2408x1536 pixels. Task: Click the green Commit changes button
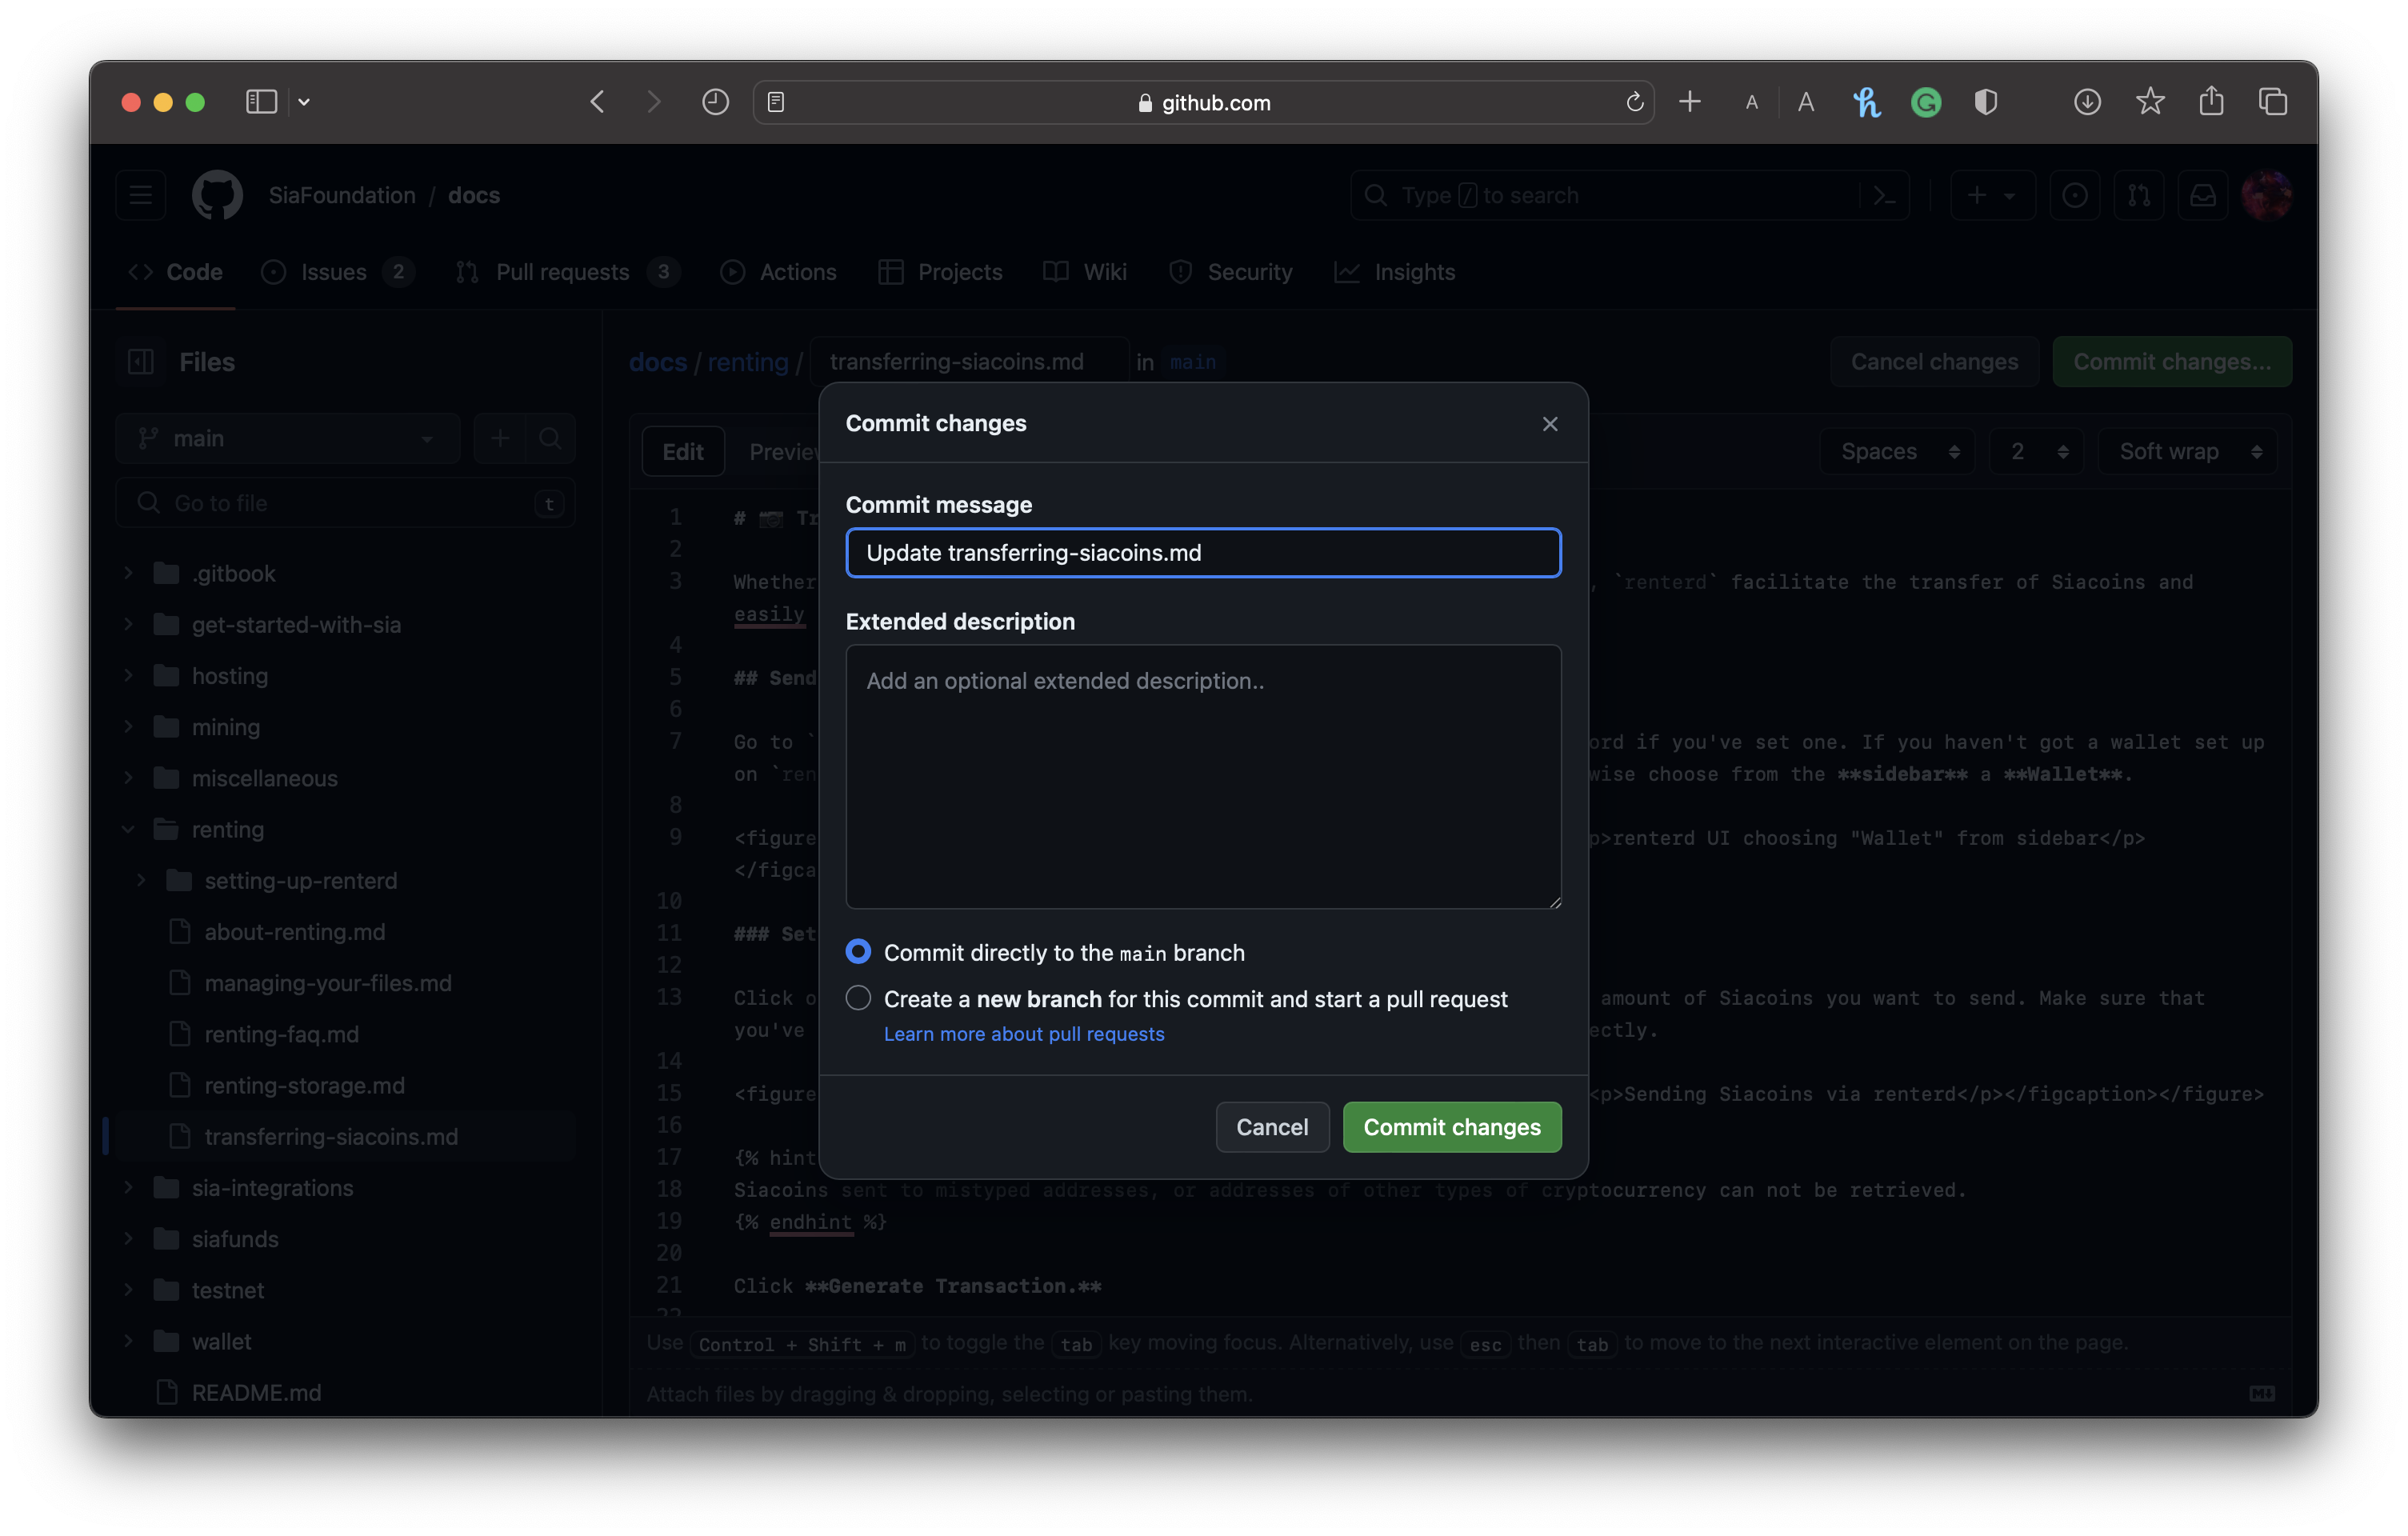coord(1451,1127)
